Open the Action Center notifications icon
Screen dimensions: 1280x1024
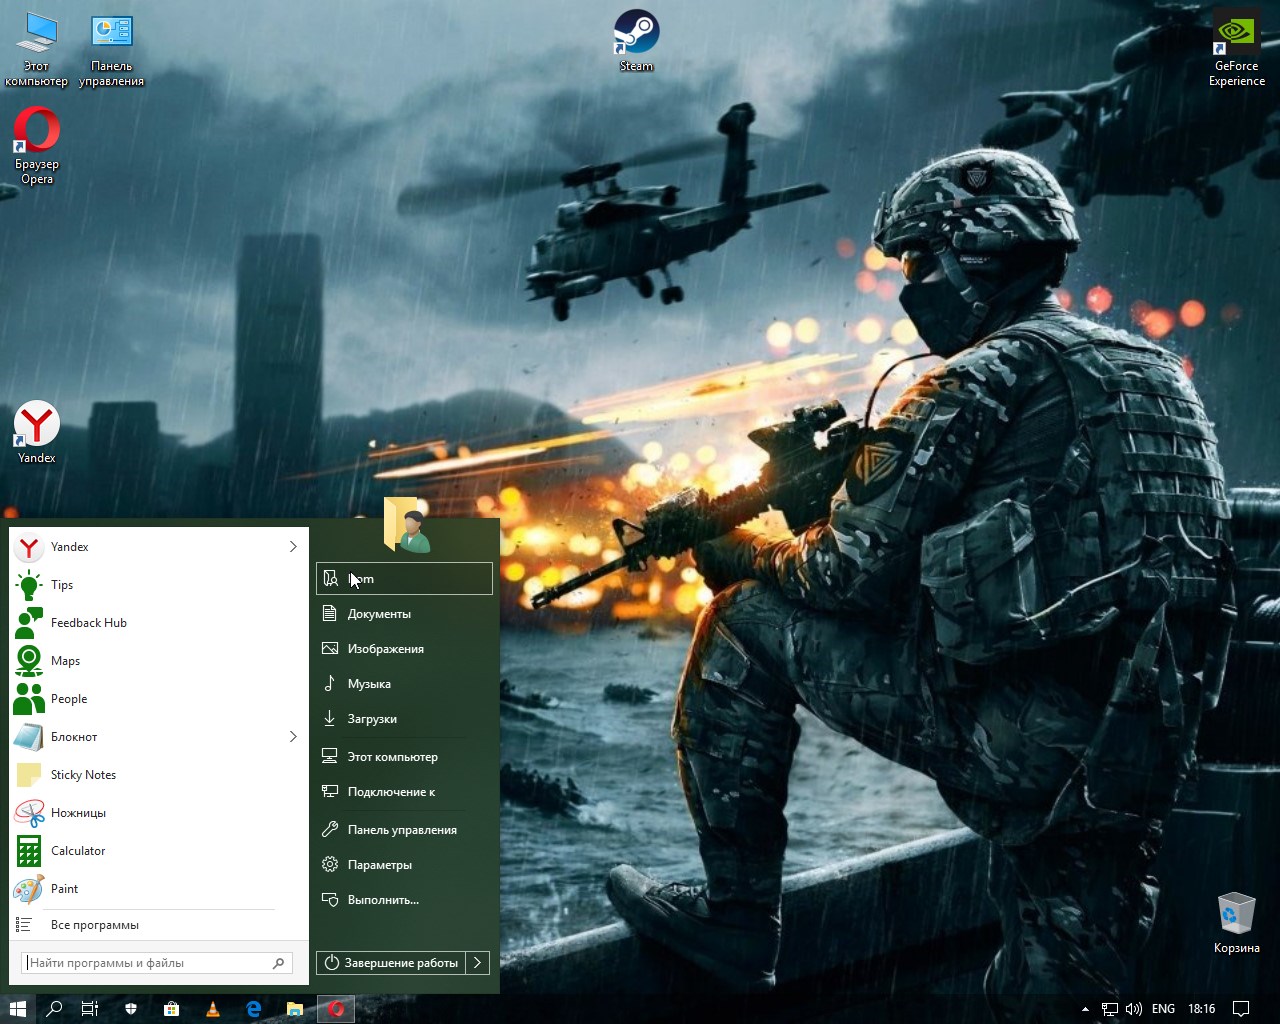pyautogui.click(x=1241, y=1009)
